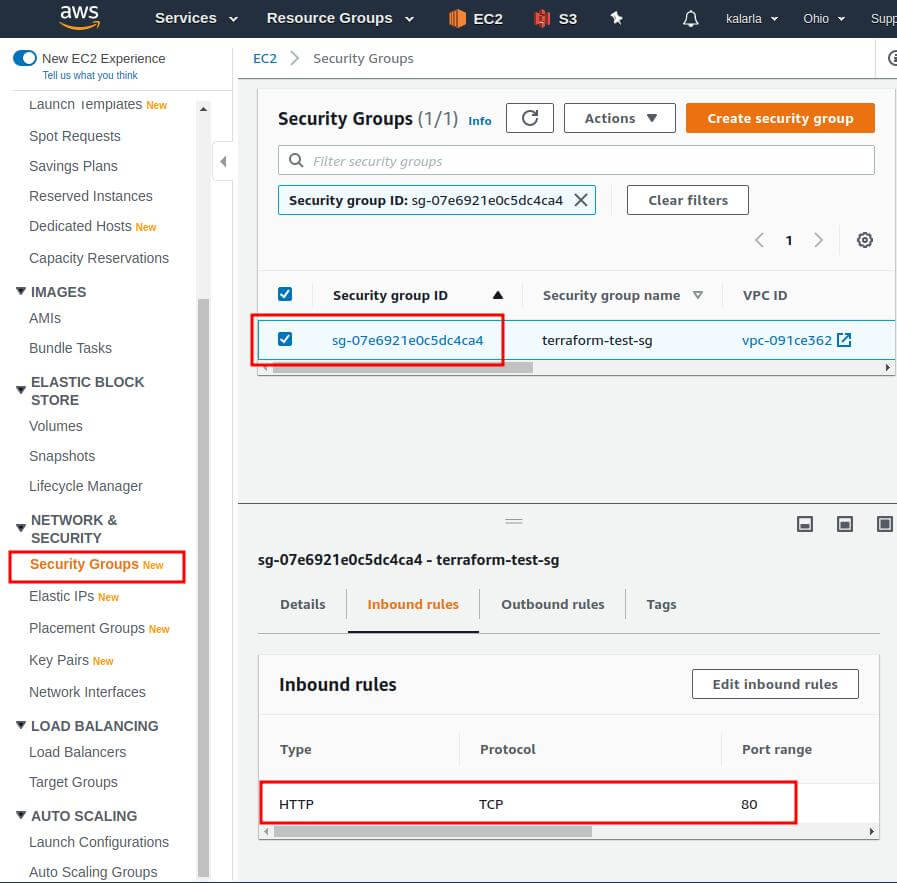Image resolution: width=897 pixels, height=883 pixels.
Task: Open the preferences gear icon
Action: 865,240
